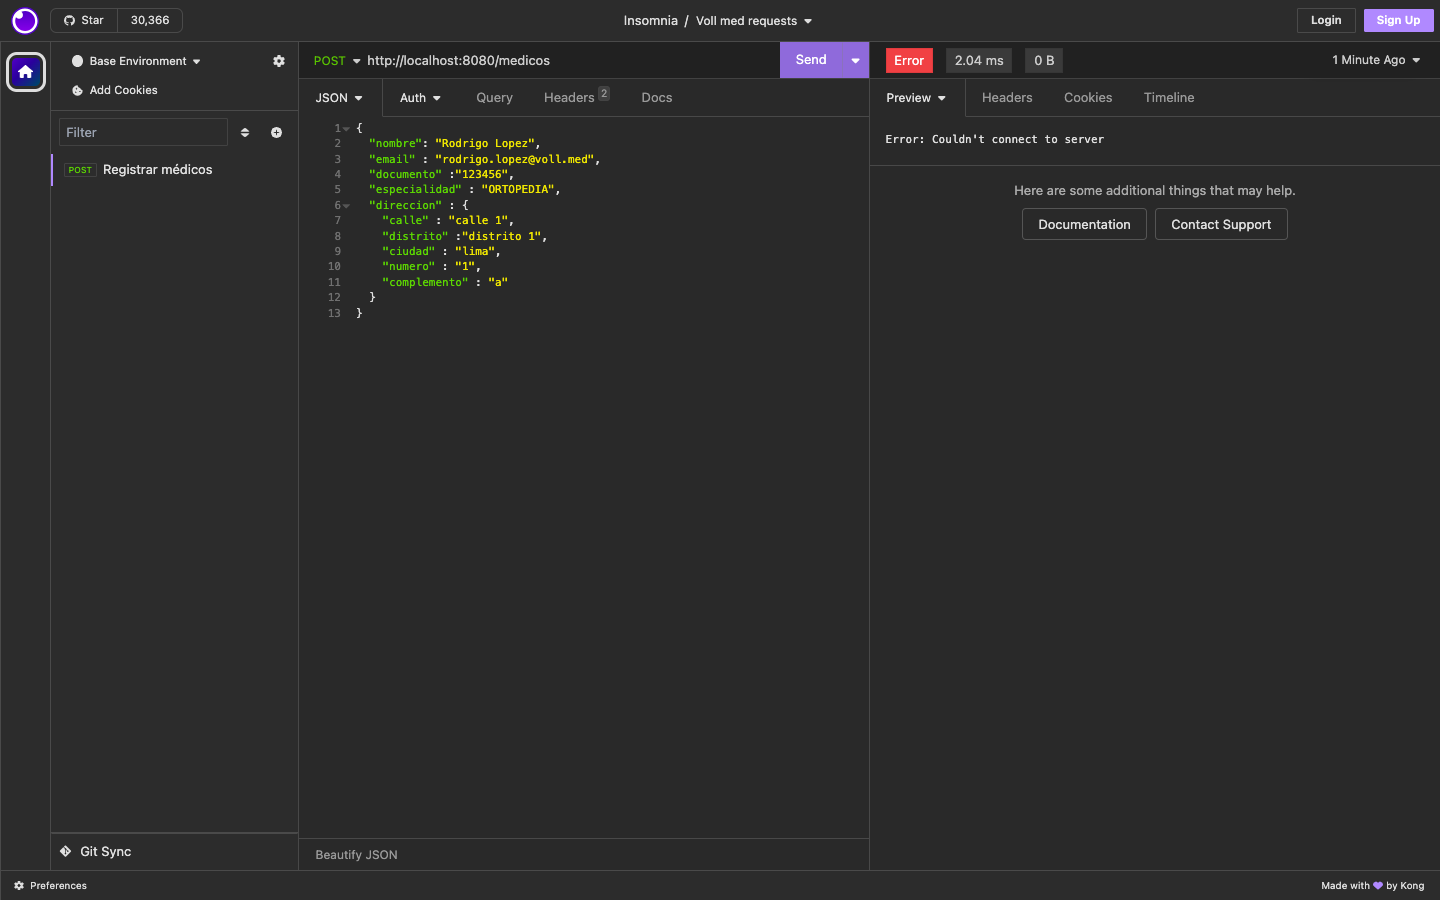Click the Error status badge
This screenshot has height=900, width=1440.
909,60
